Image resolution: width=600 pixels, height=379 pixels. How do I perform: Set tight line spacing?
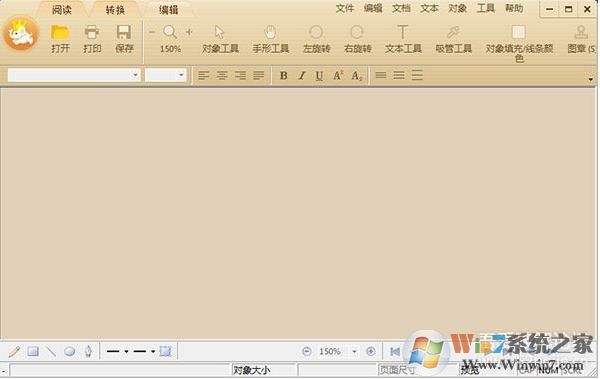(380, 75)
